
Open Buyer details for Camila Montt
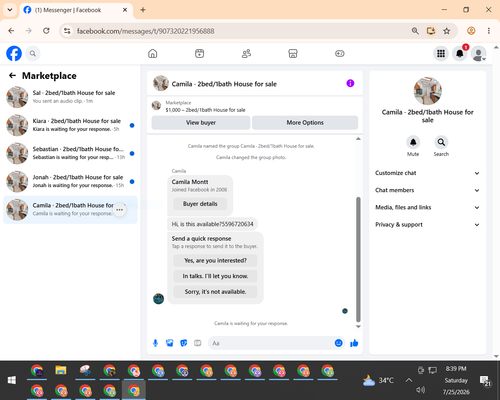(200, 204)
